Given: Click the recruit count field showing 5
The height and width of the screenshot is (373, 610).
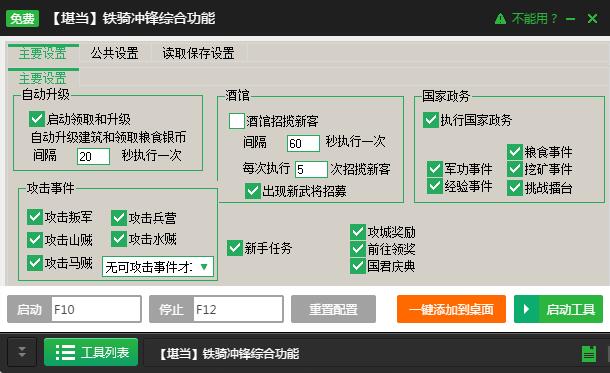Looking at the screenshot, I should point(311,169).
